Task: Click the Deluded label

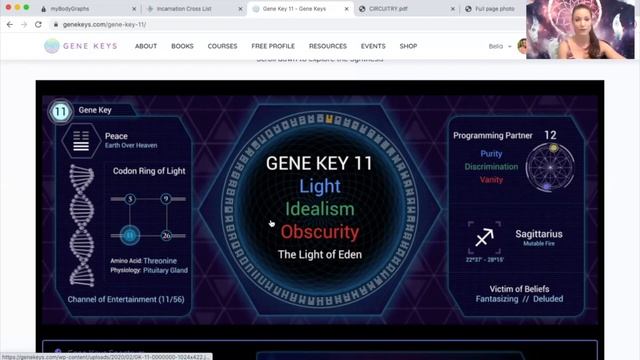Action: 548,299
